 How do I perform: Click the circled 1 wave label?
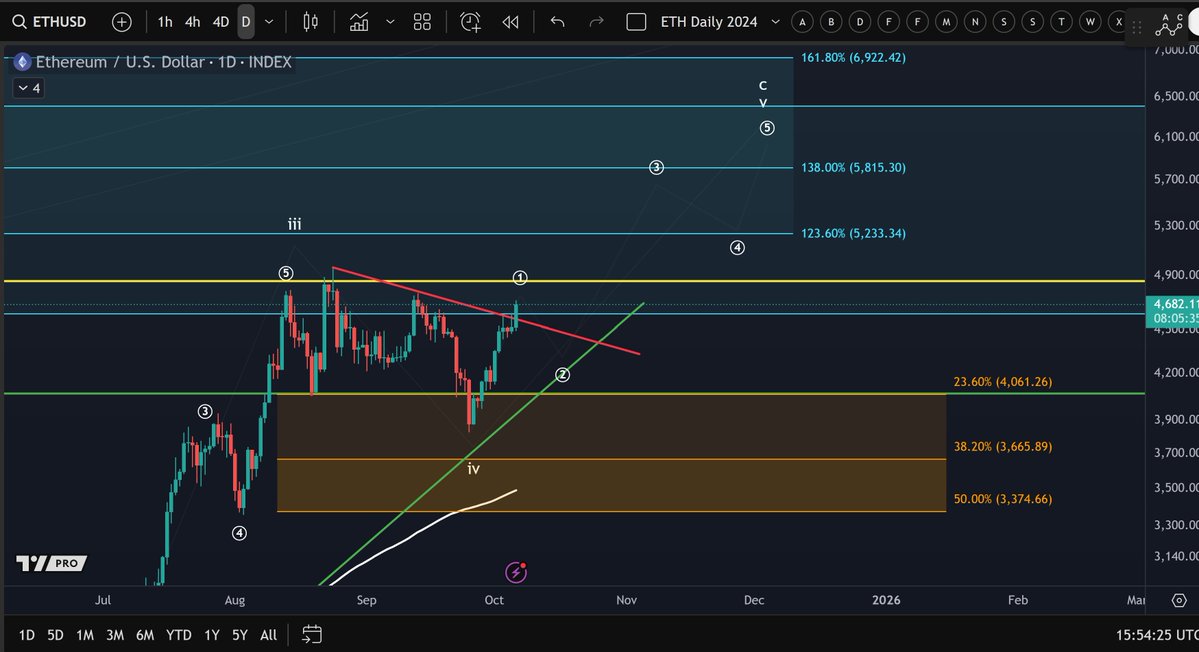520,277
